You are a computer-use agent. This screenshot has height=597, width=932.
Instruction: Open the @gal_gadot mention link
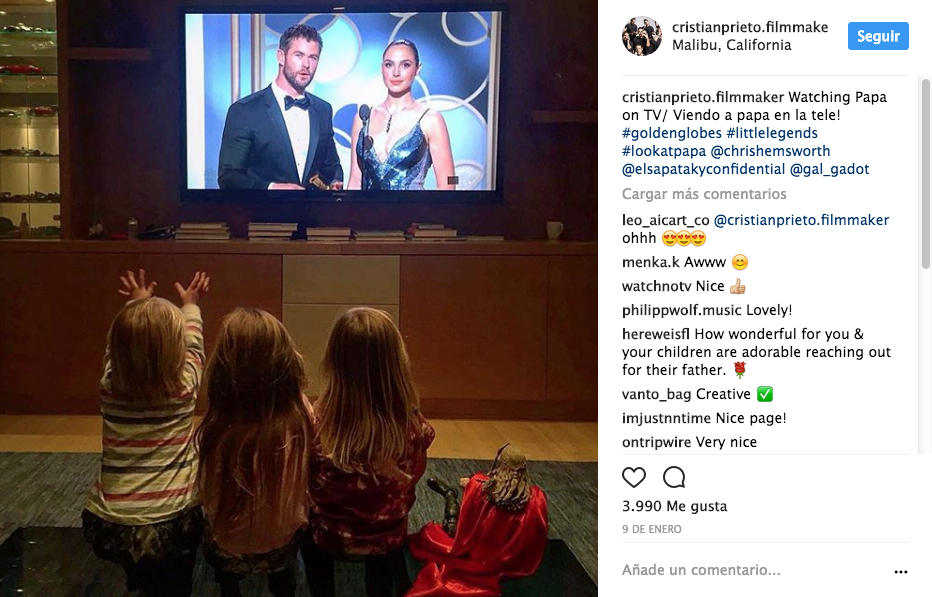click(829, 169)
